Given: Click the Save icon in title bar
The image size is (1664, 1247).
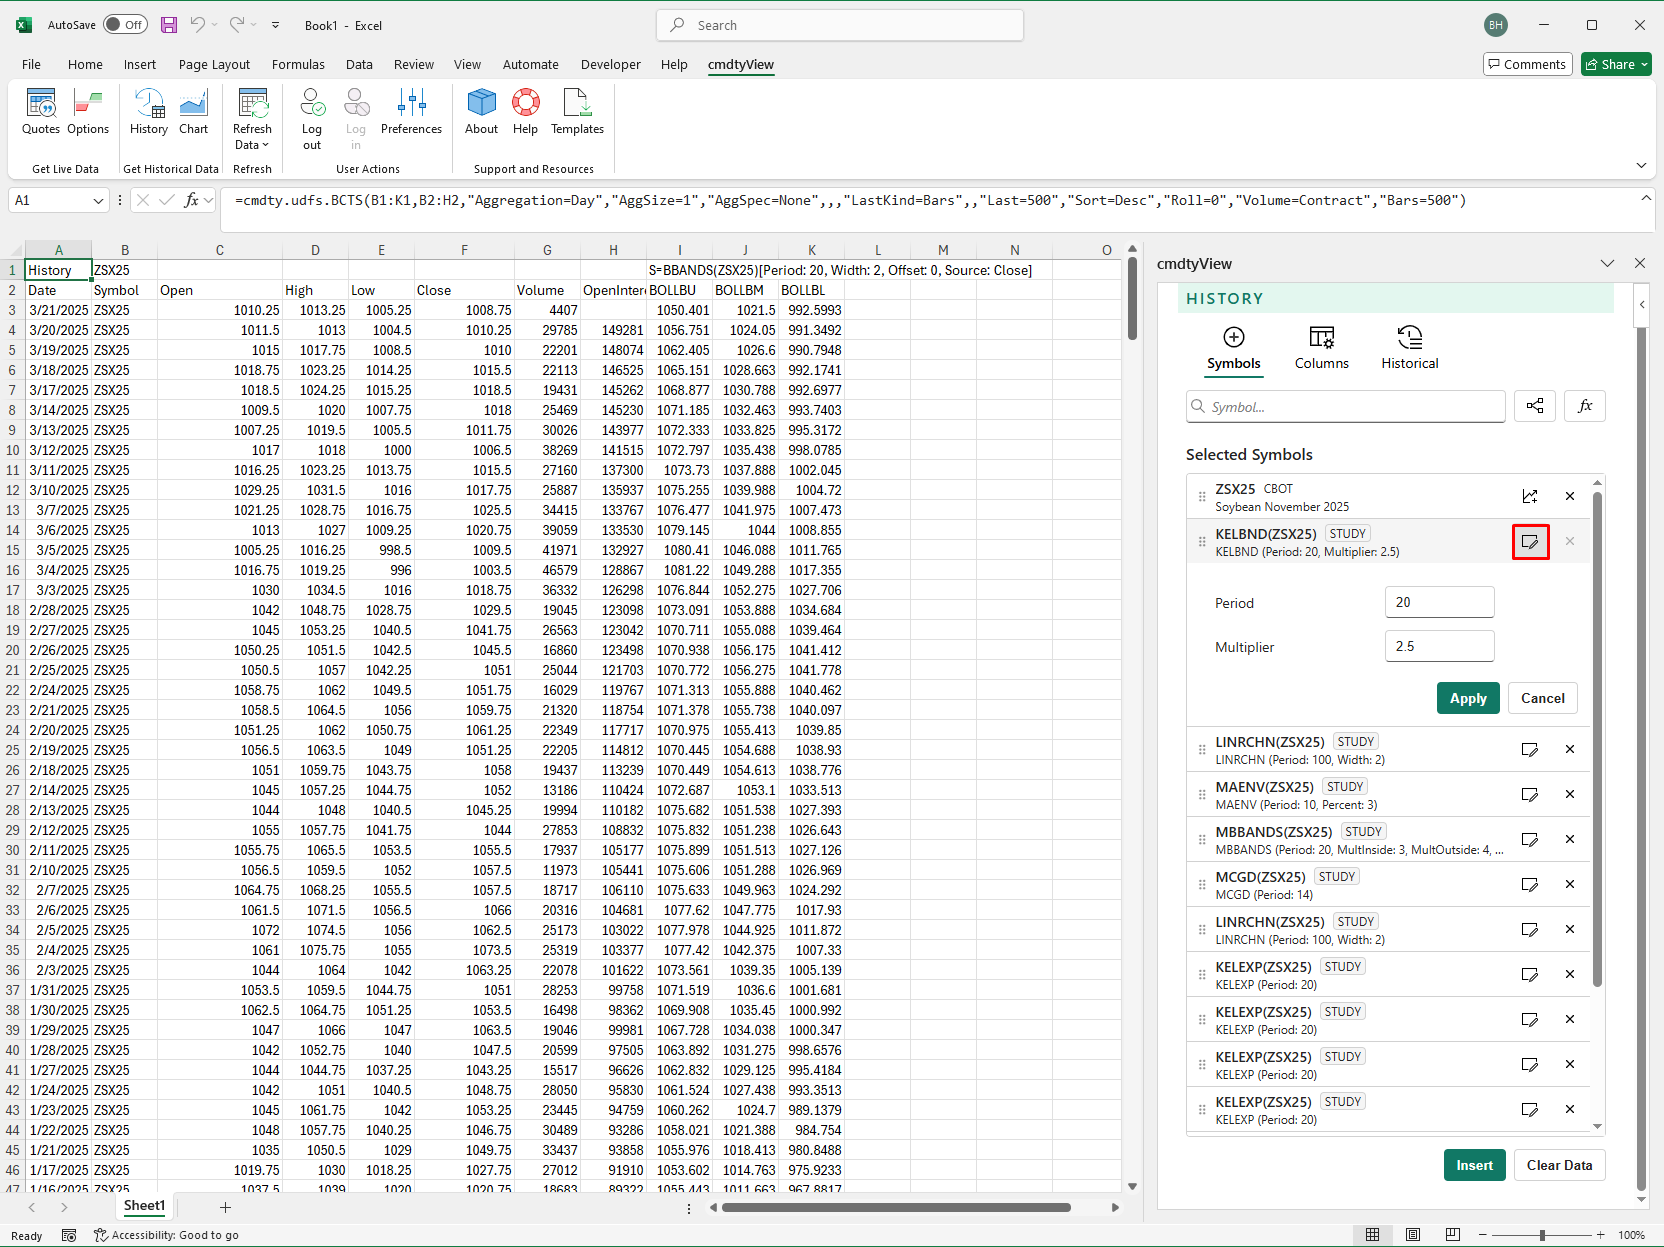Looking at the screenshot, I should [x=169, y=25].
